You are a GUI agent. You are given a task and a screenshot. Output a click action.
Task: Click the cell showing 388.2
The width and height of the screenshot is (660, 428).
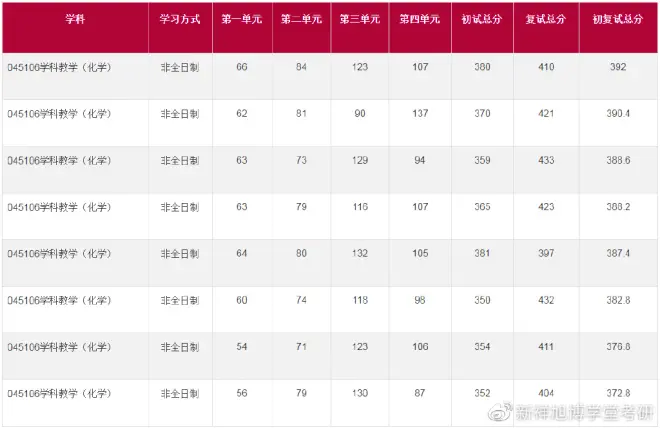(617, 207)
